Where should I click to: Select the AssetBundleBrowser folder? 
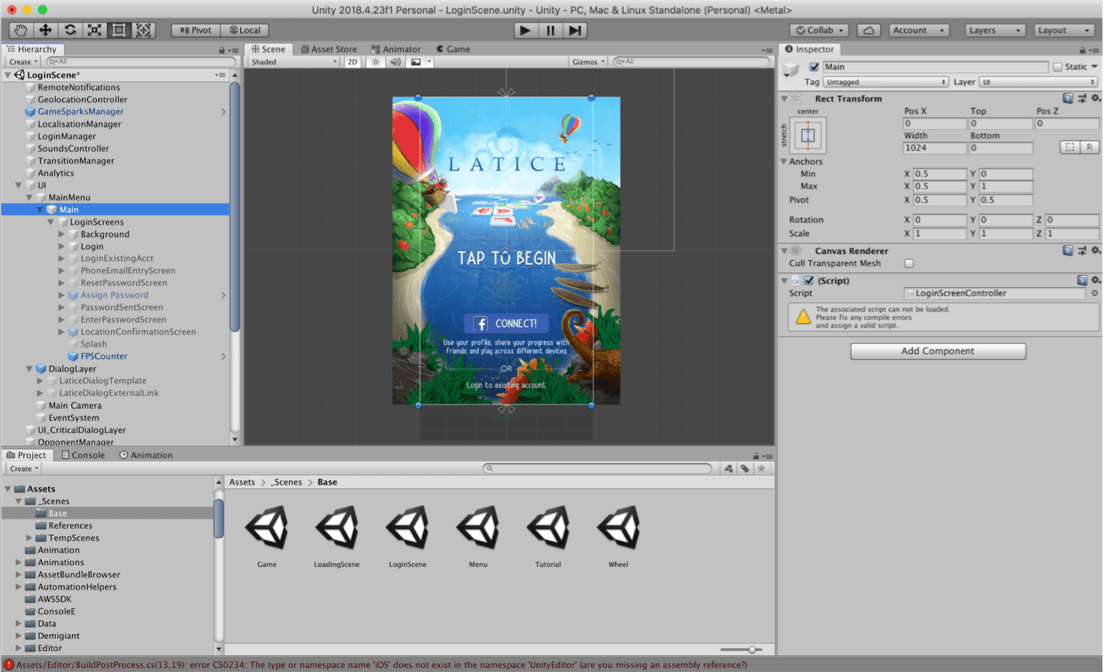pyautogui.click(x=78, y=575)
